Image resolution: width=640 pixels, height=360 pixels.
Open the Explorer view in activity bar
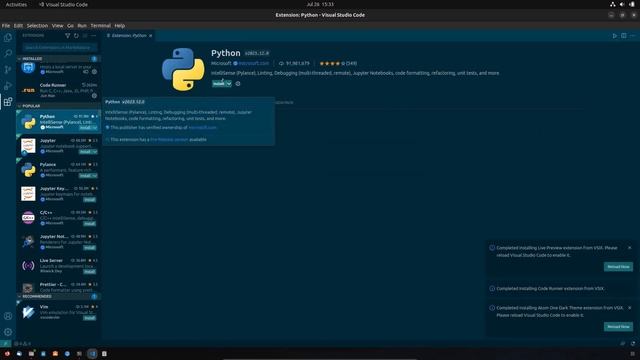(x=8, y=38)
